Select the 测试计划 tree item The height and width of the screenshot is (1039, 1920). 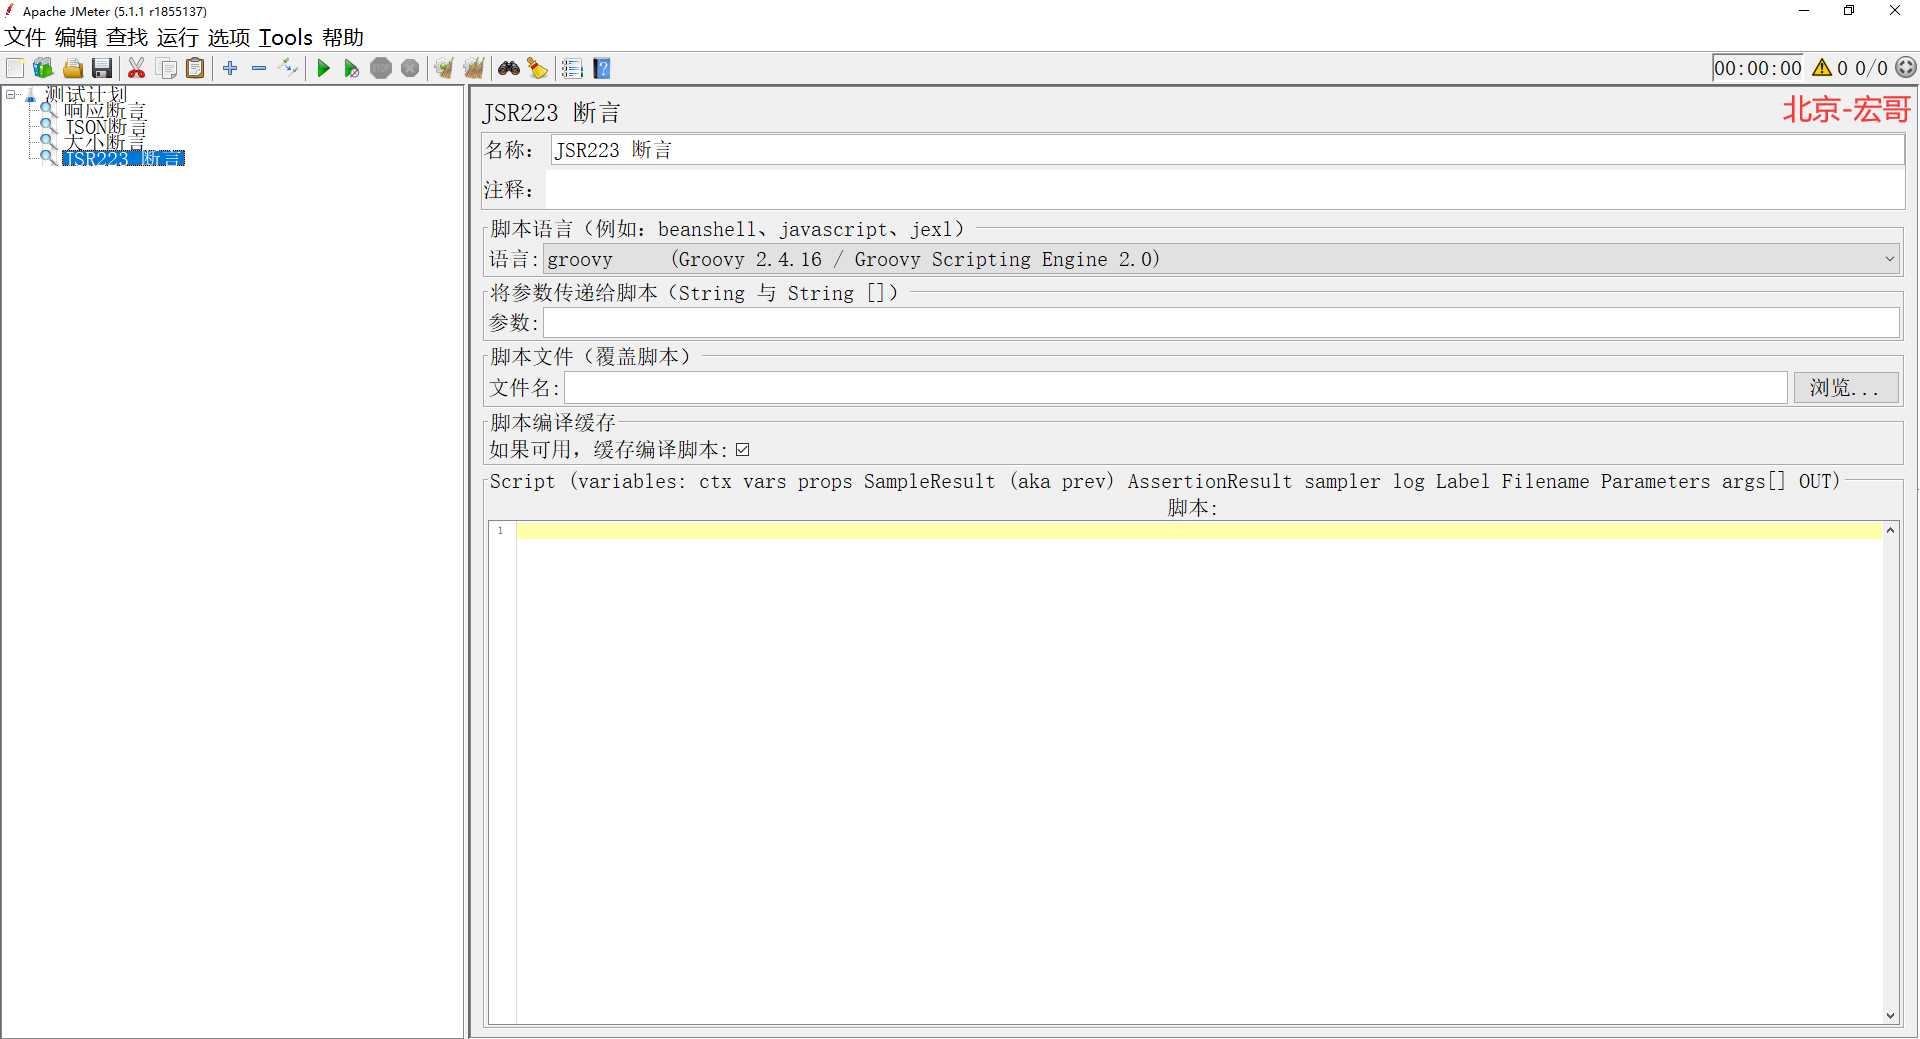point(85,95)
